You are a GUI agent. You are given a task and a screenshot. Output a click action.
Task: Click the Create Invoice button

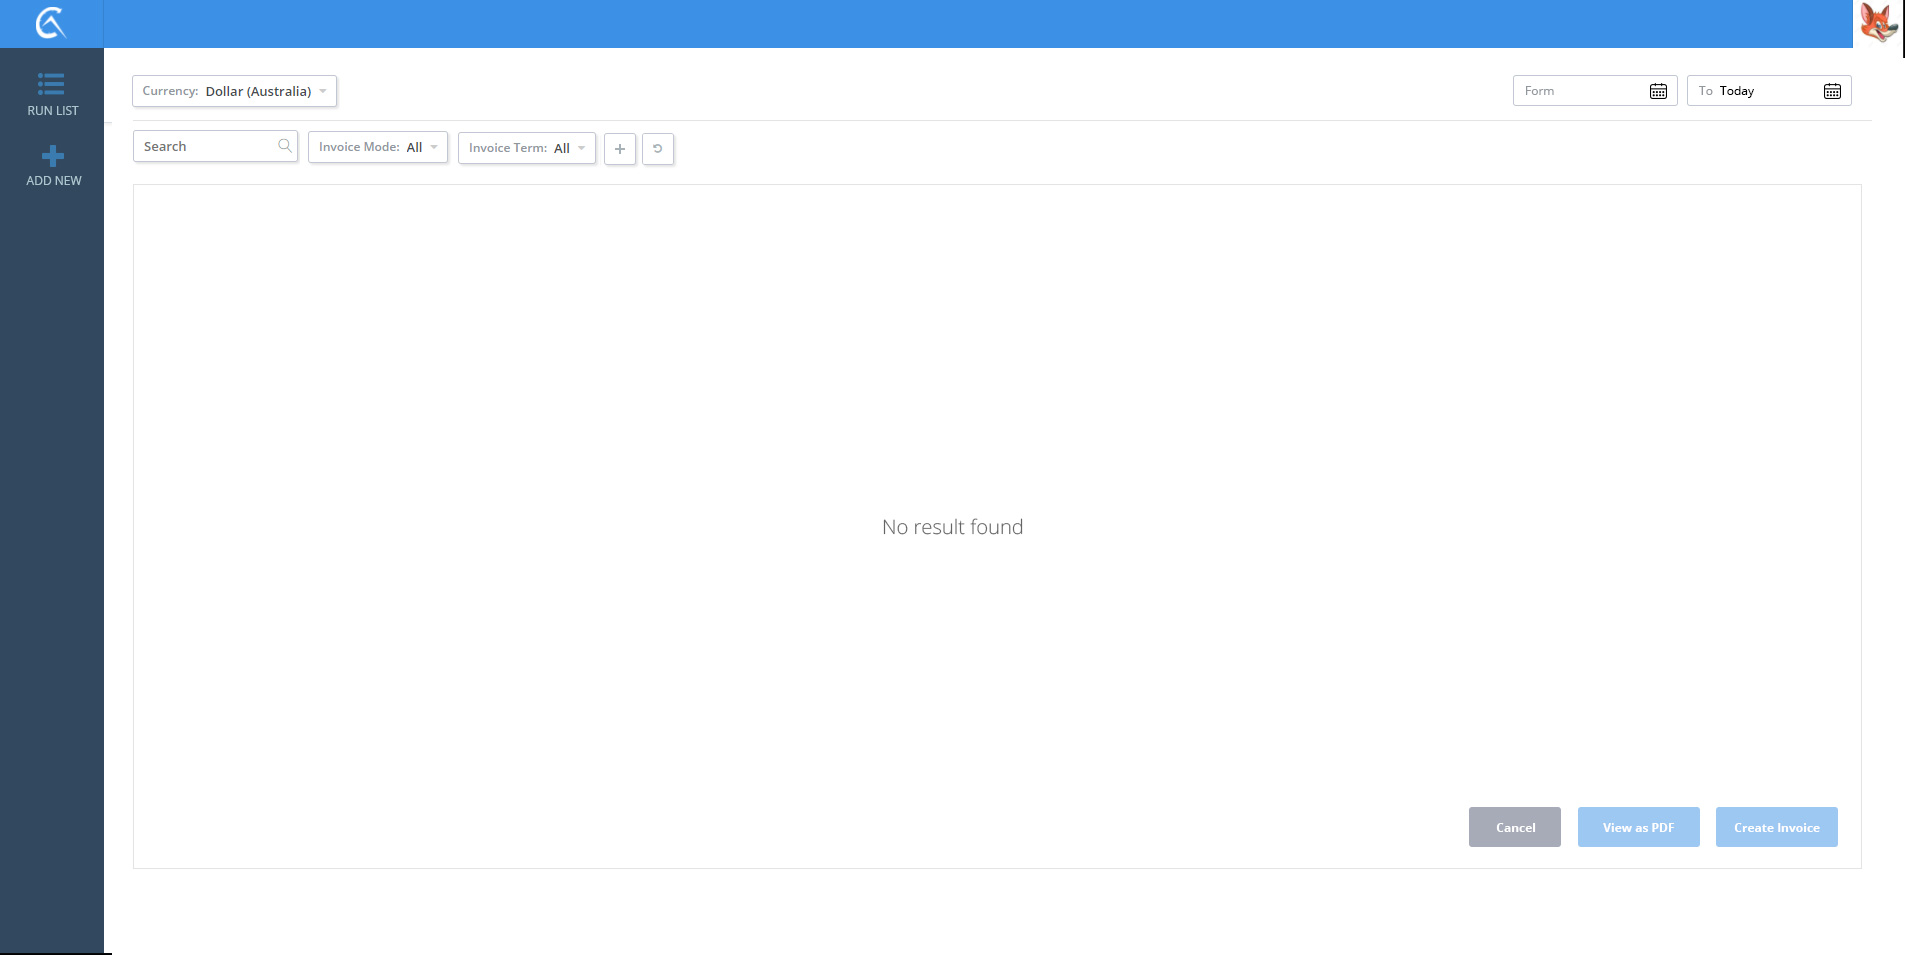(1776, 827)
